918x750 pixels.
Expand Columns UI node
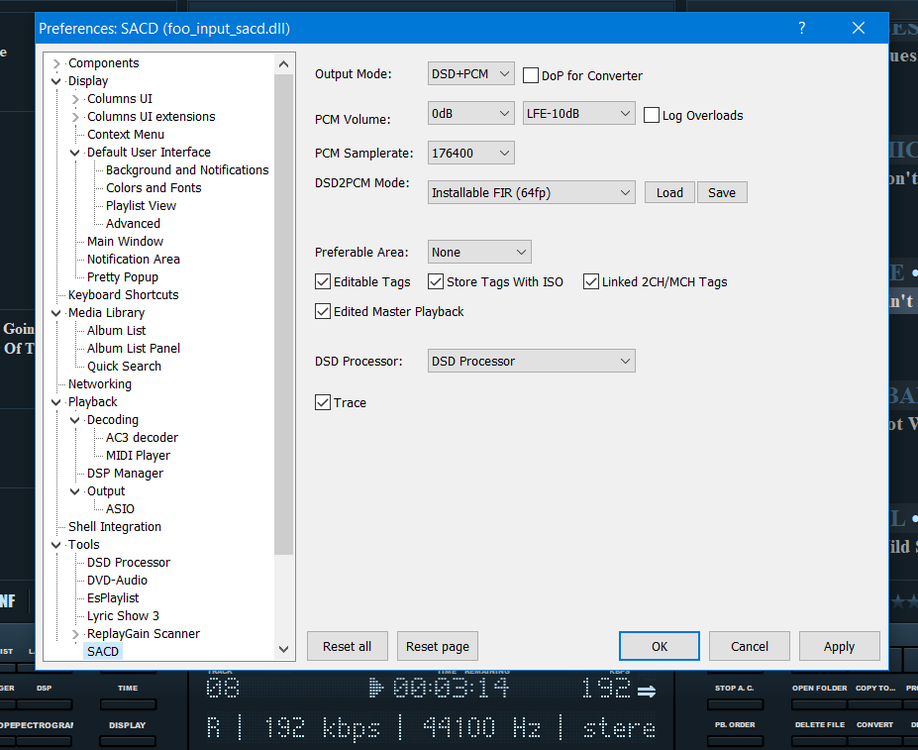coord(75,99)
